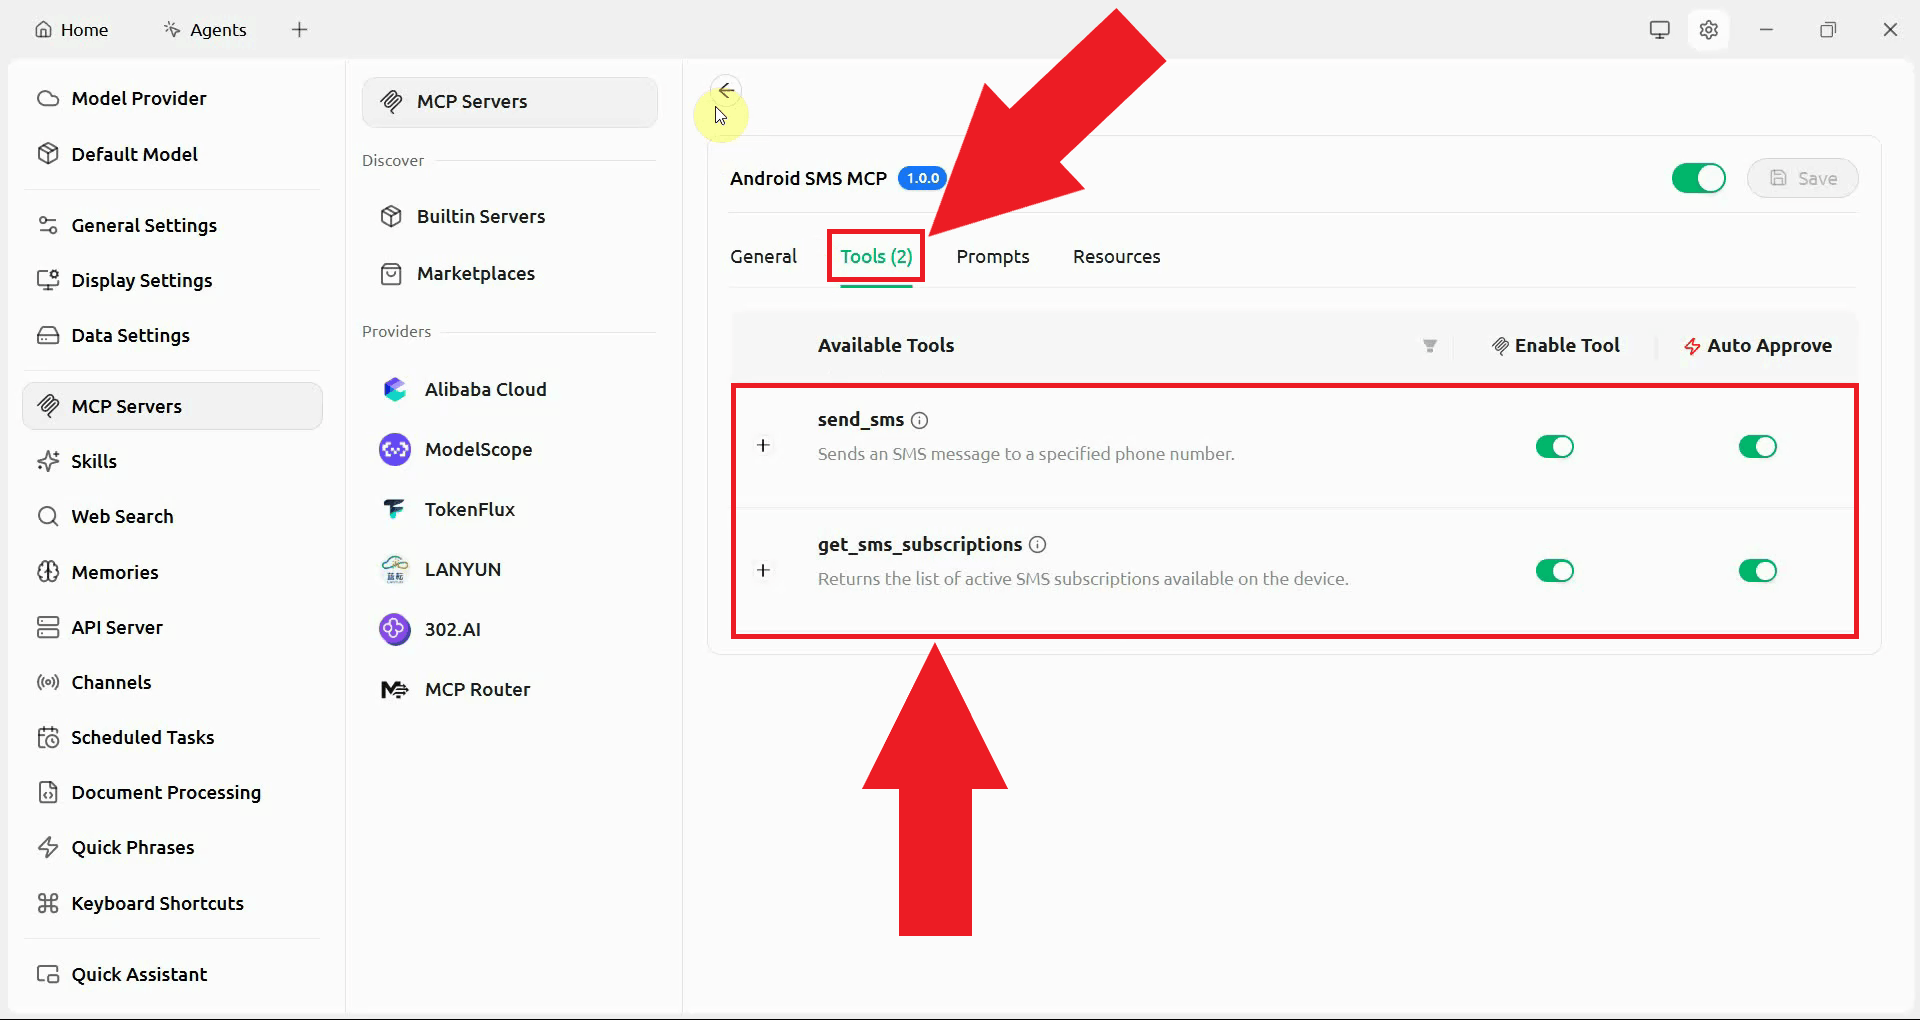Screen dimensions: 1920x1020
Task: Toggle Auto Approve for send_sms
Action: (x=1758, y=446)
